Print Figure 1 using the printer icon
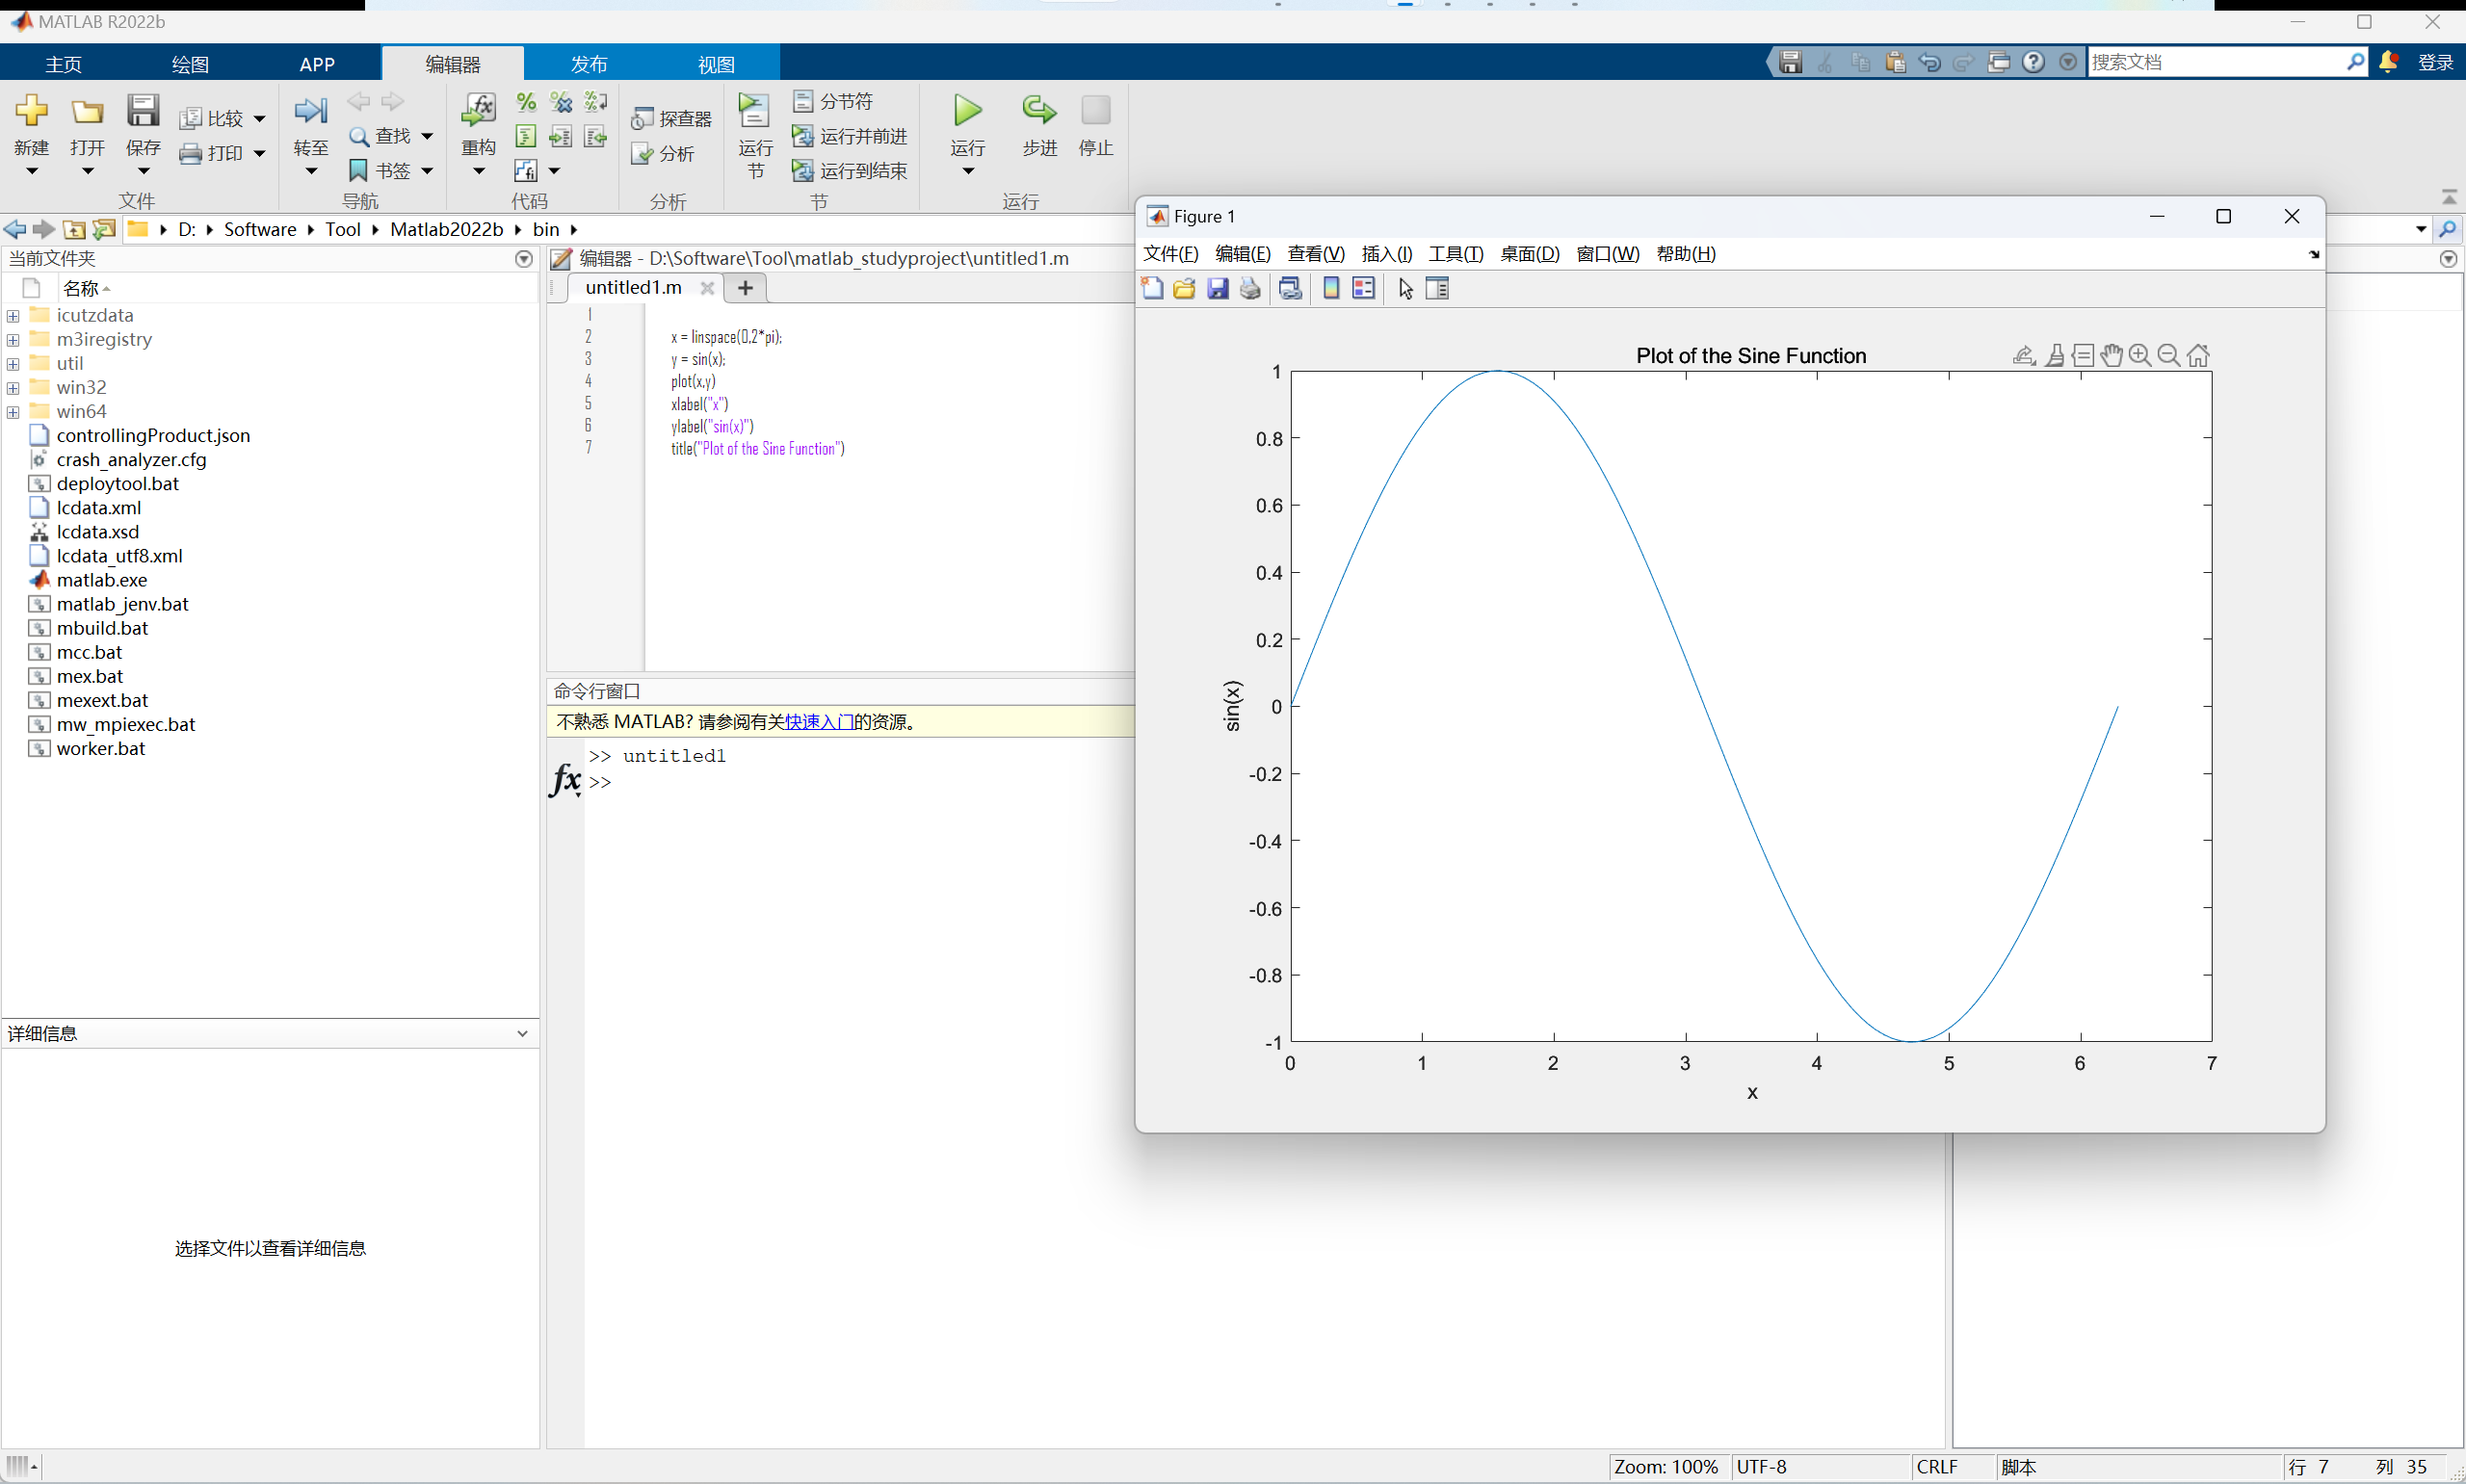The width and height of the screenshot is (2466, 1484). 1249,288
